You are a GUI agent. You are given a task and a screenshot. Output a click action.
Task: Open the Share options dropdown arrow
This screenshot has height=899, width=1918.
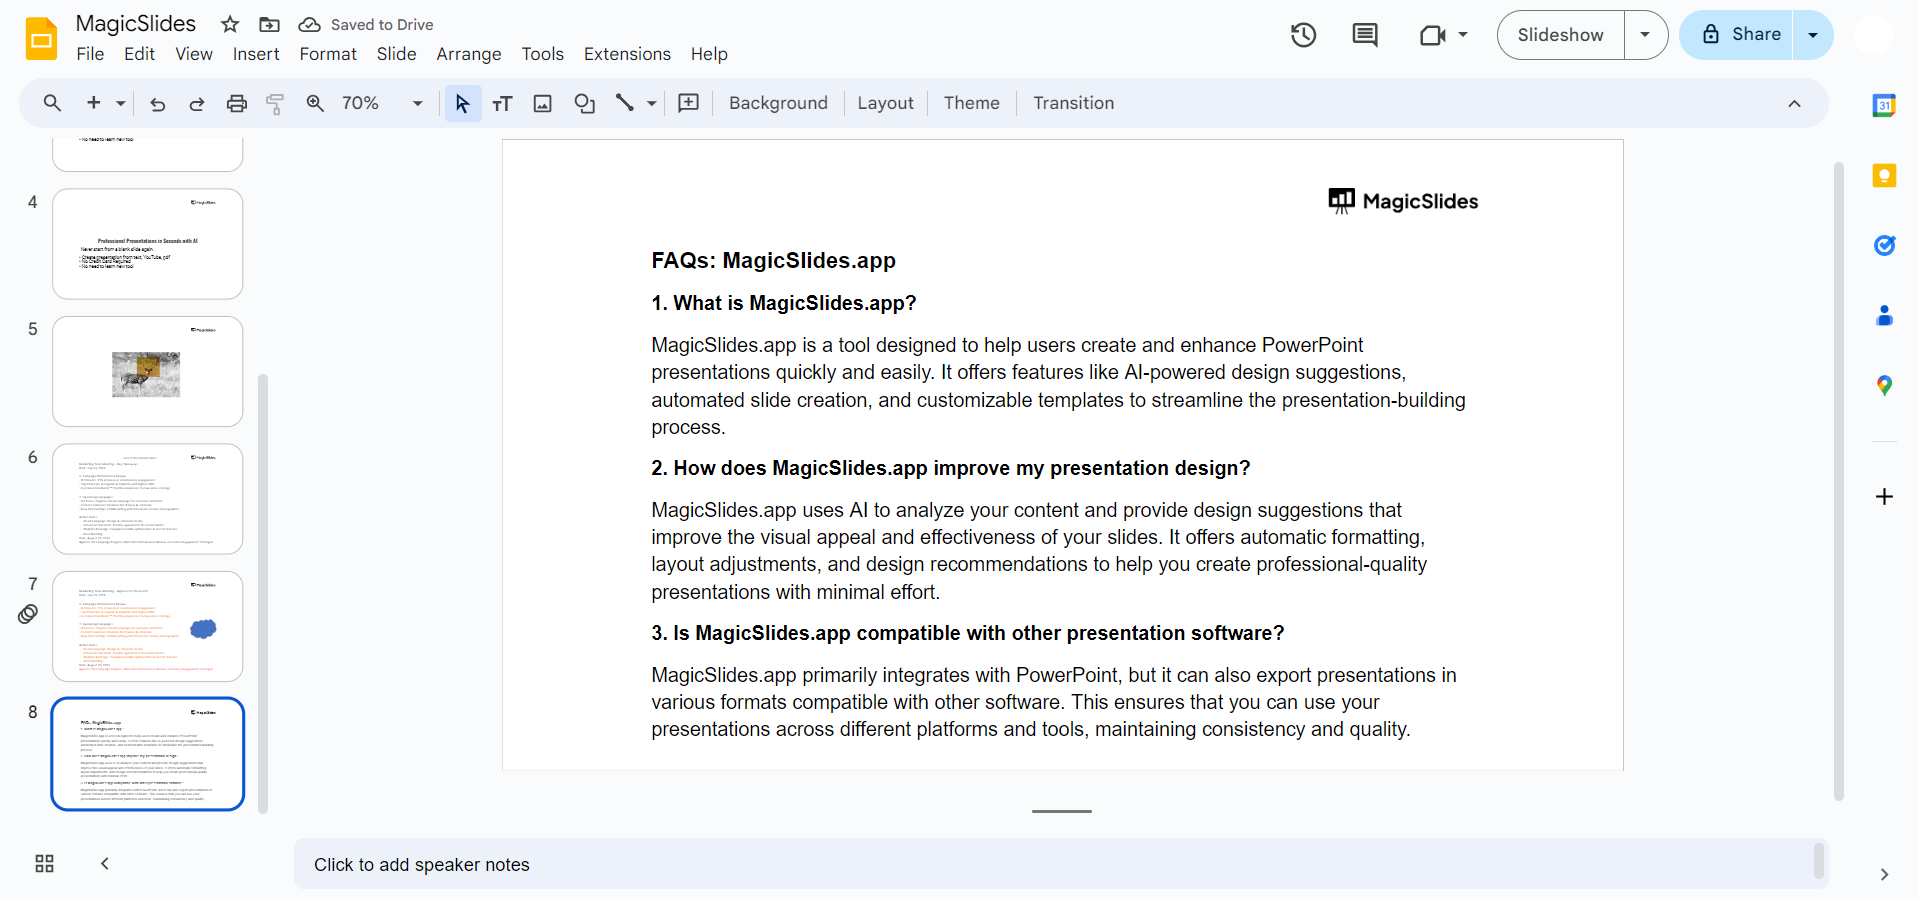pos(1813,35)
